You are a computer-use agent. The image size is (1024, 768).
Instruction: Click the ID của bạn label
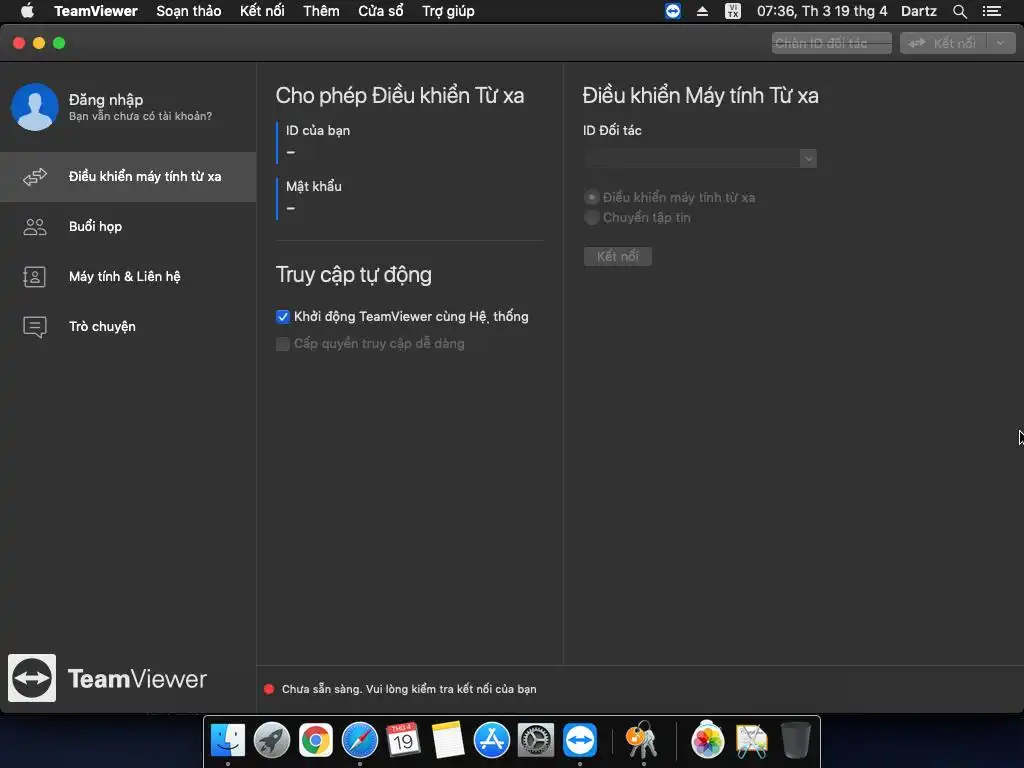318,131
